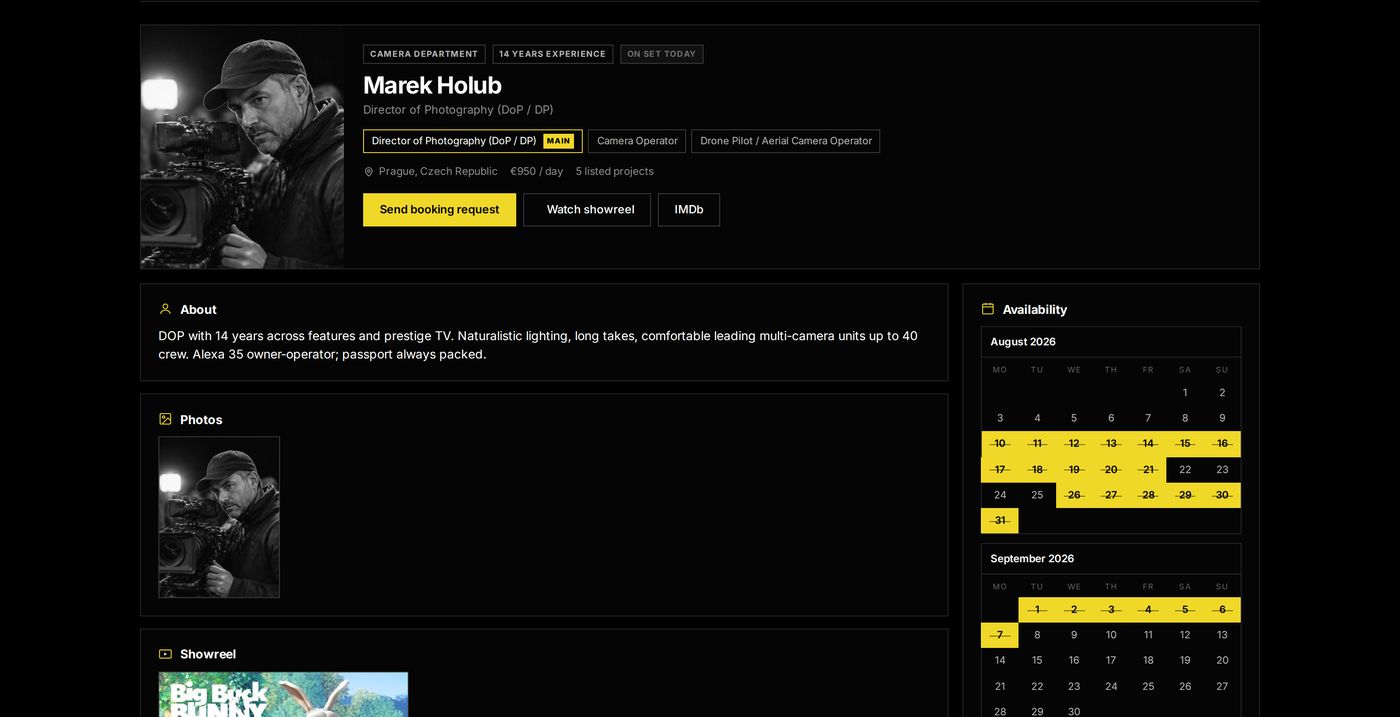
Task: Select booked date September 4
Action: coord(1148,610)
